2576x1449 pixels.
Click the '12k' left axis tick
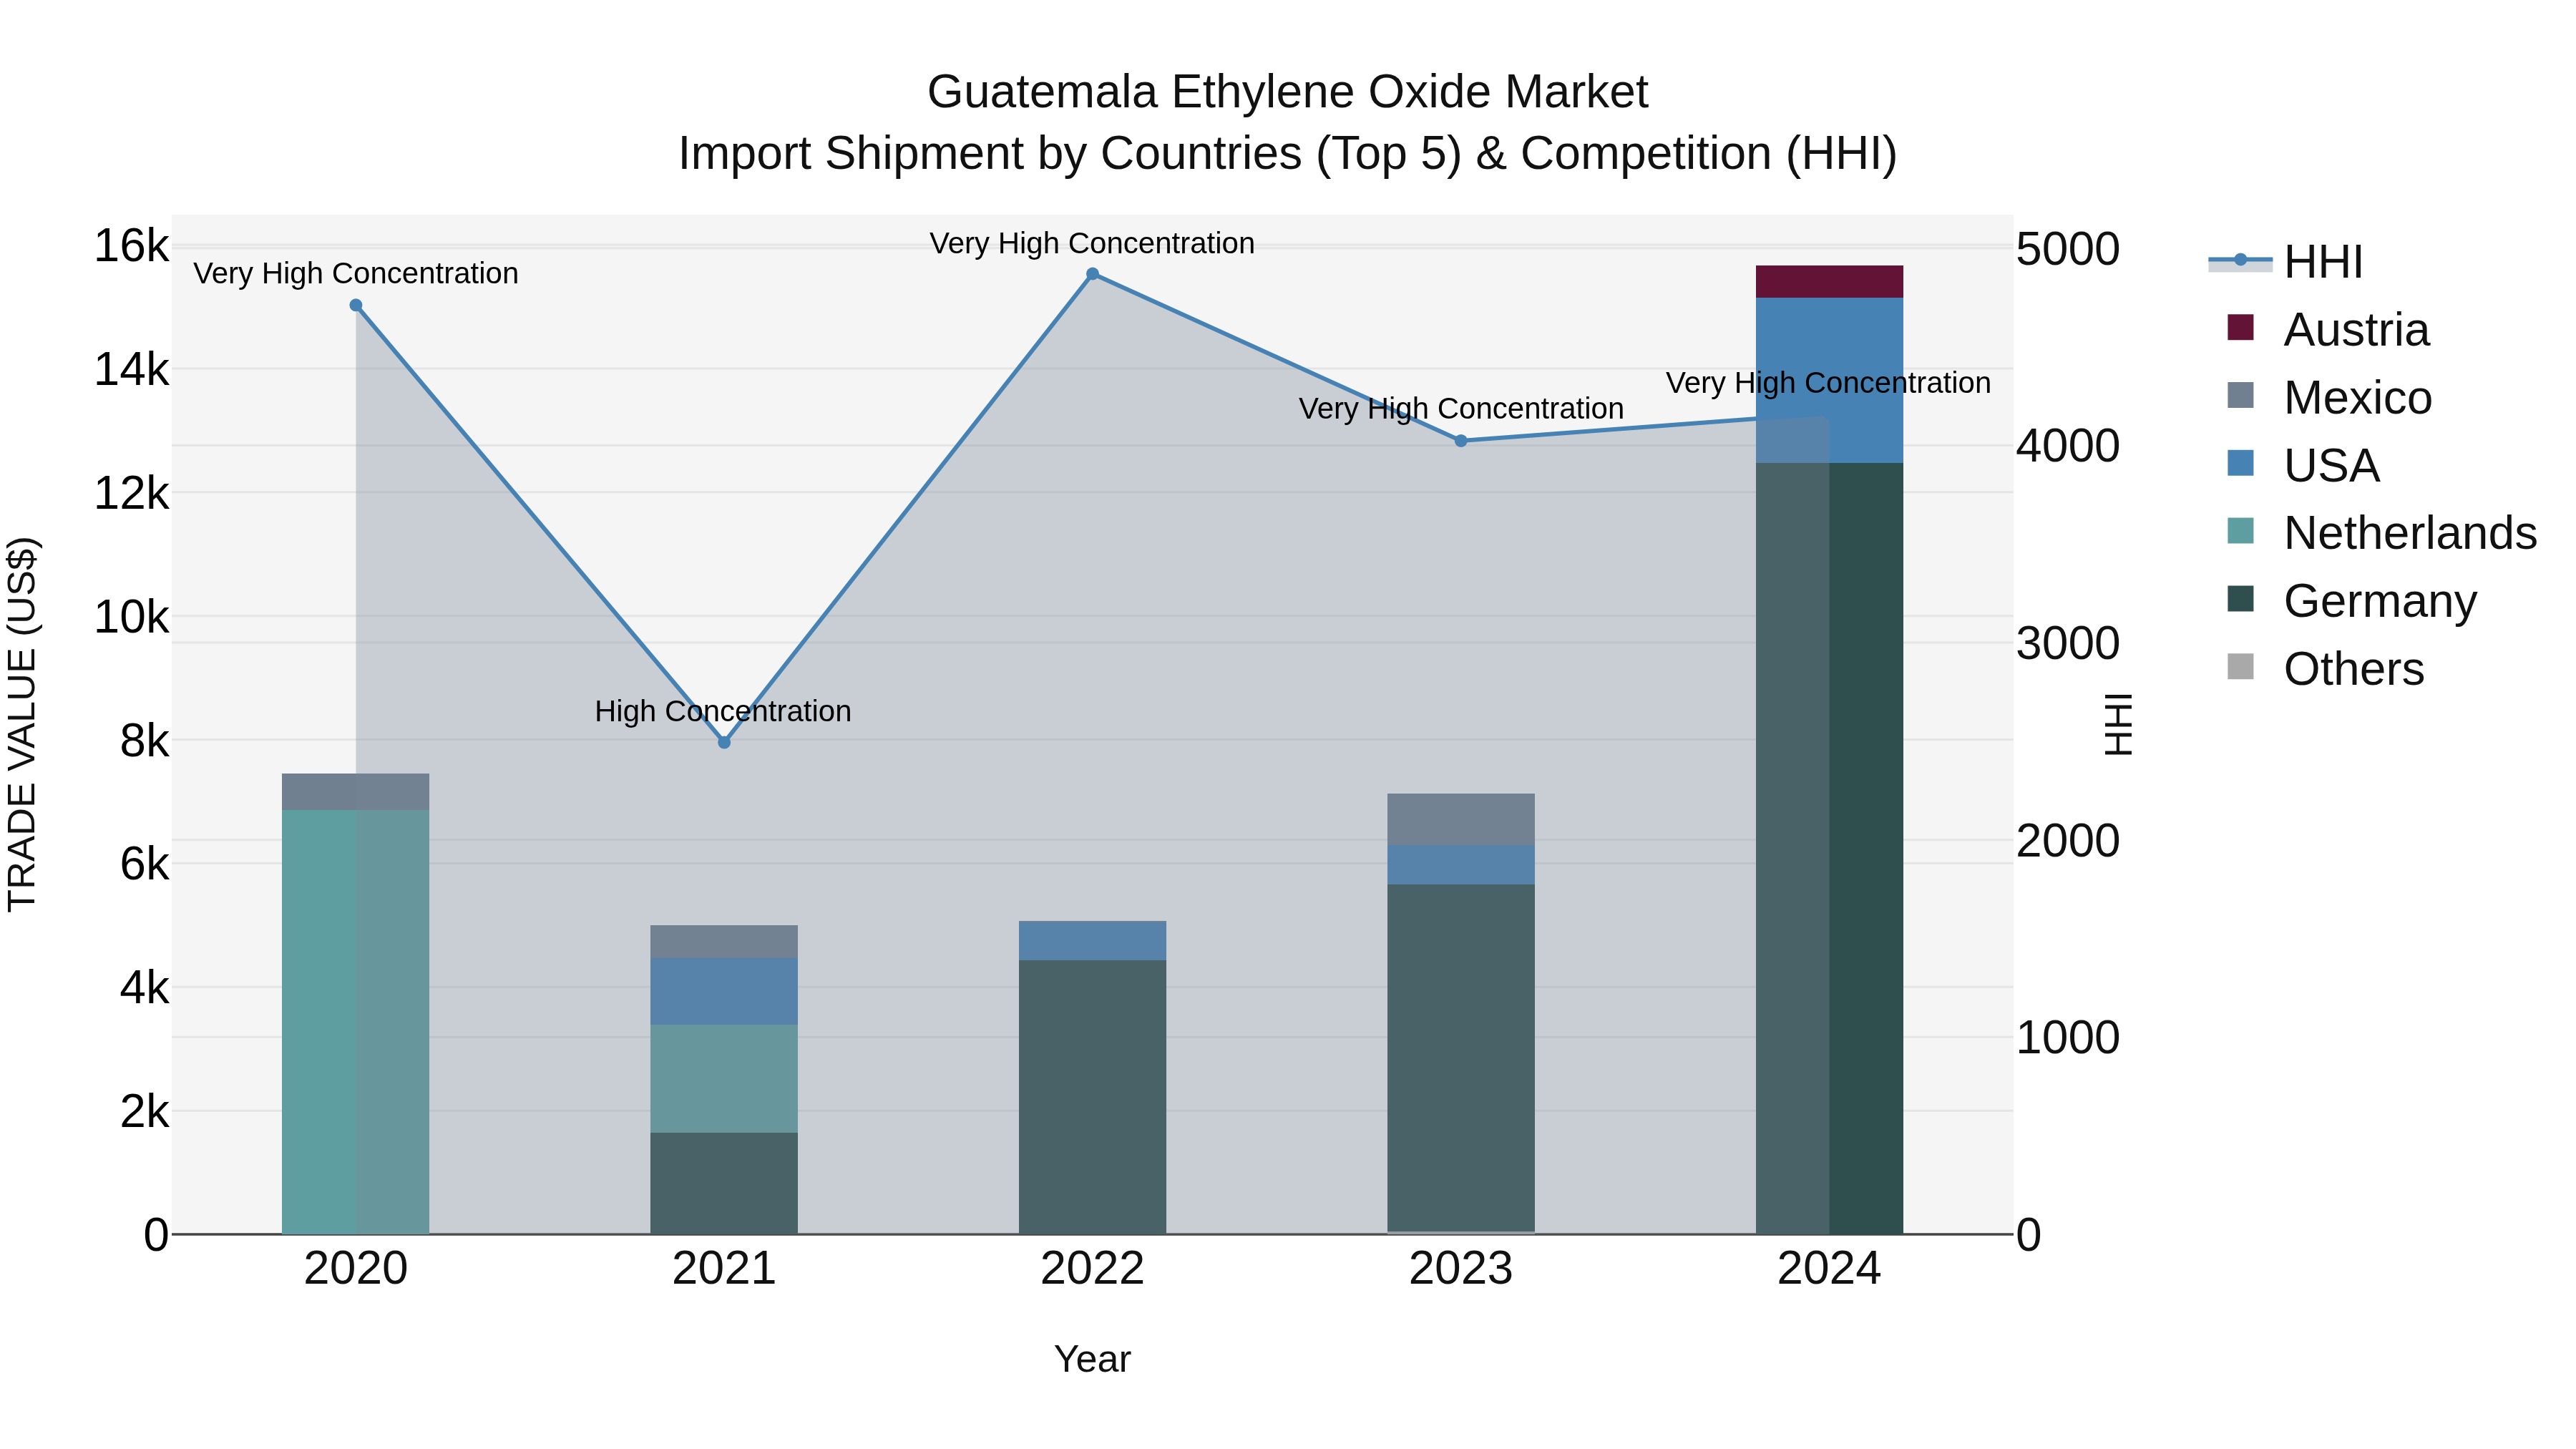click(x=131, y=493)
